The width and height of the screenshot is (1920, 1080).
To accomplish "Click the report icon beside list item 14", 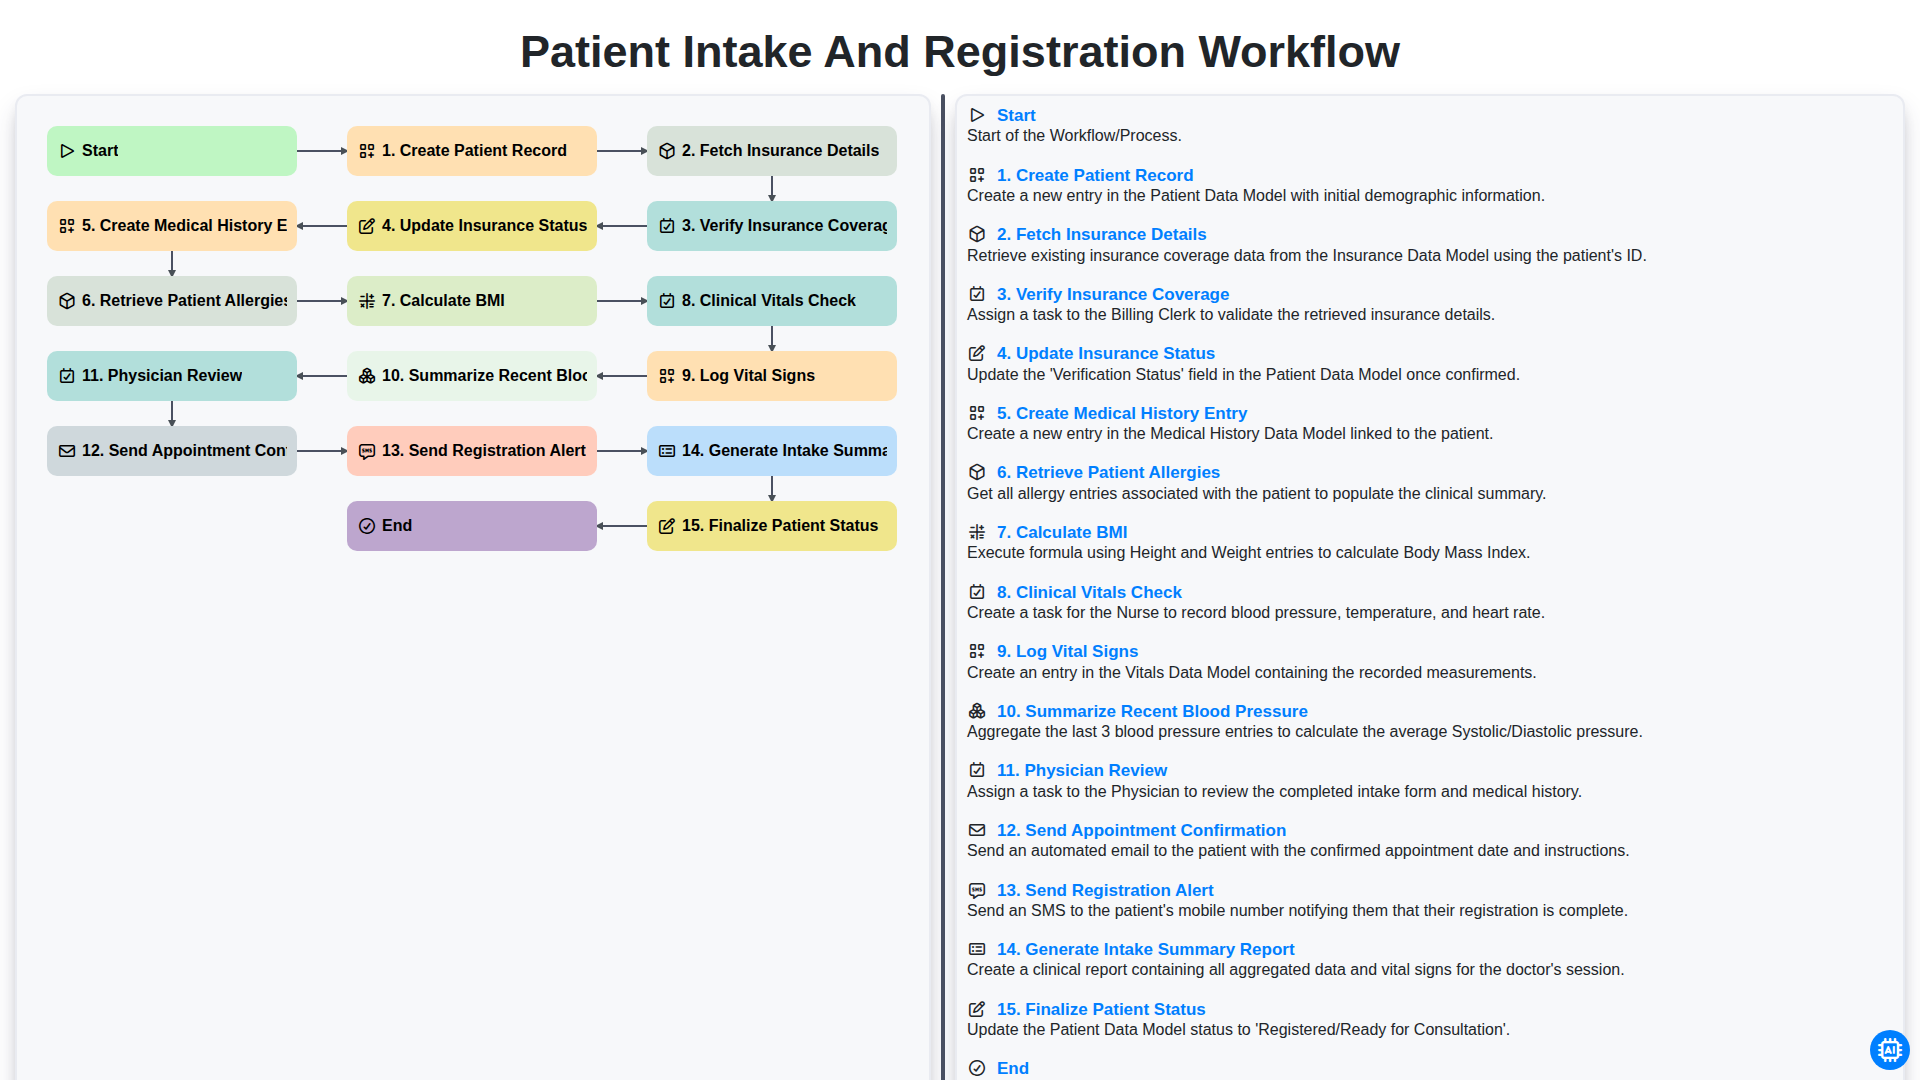I will click(x=977, y=949).
